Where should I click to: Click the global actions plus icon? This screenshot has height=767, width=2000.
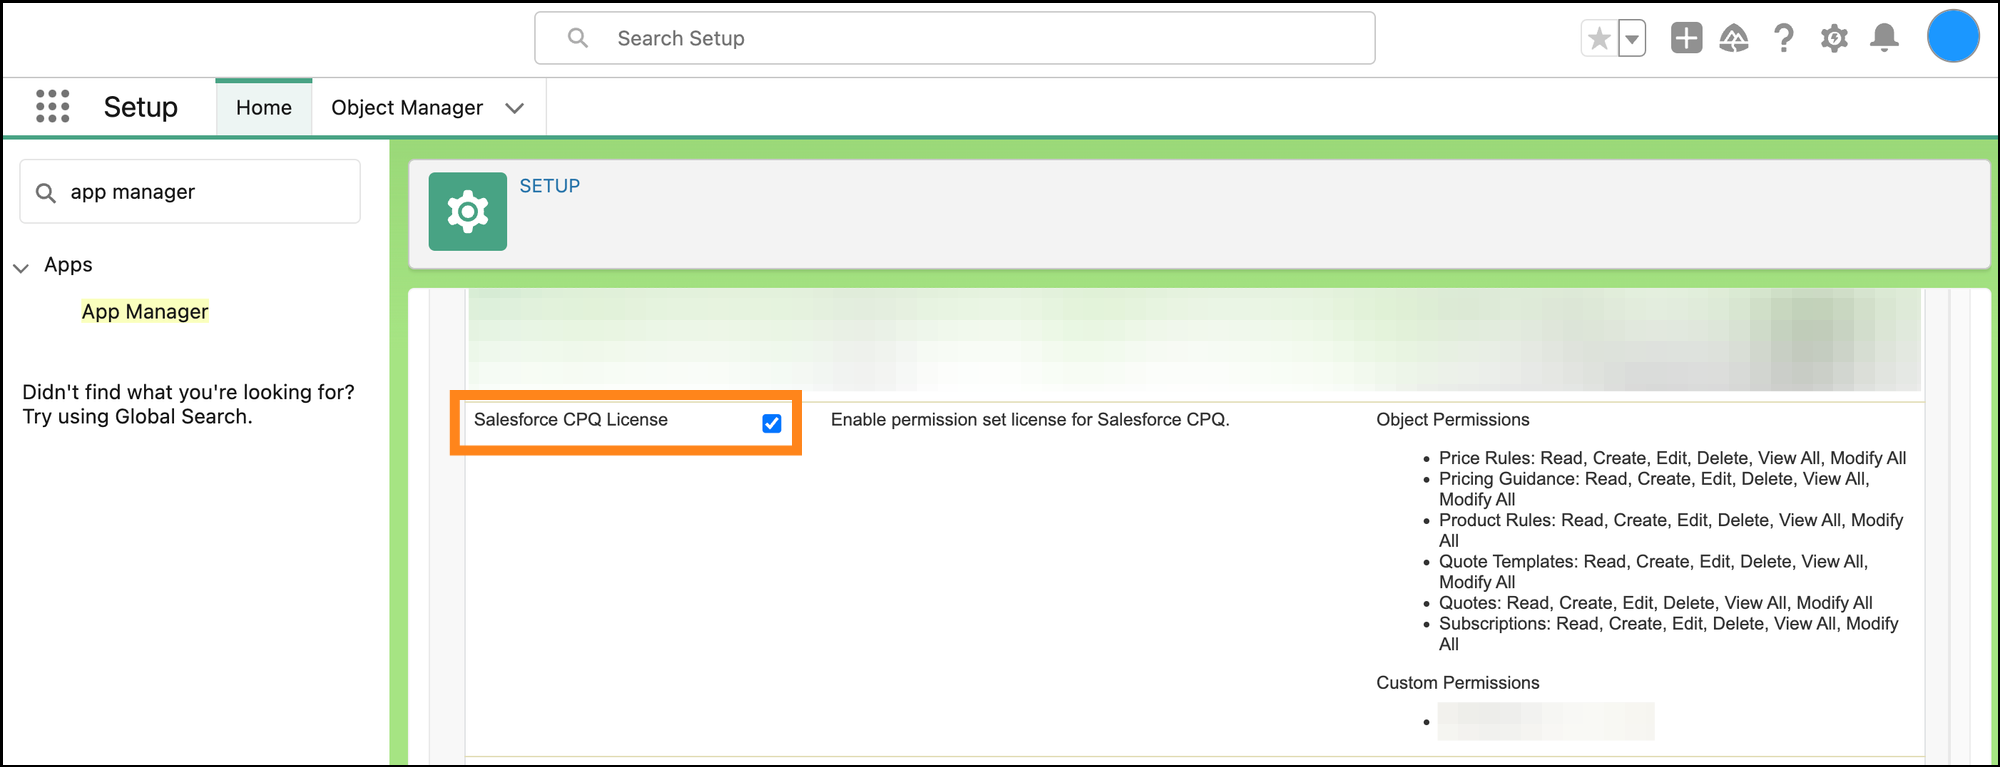pyautogui.click(x=1686, y=38)
